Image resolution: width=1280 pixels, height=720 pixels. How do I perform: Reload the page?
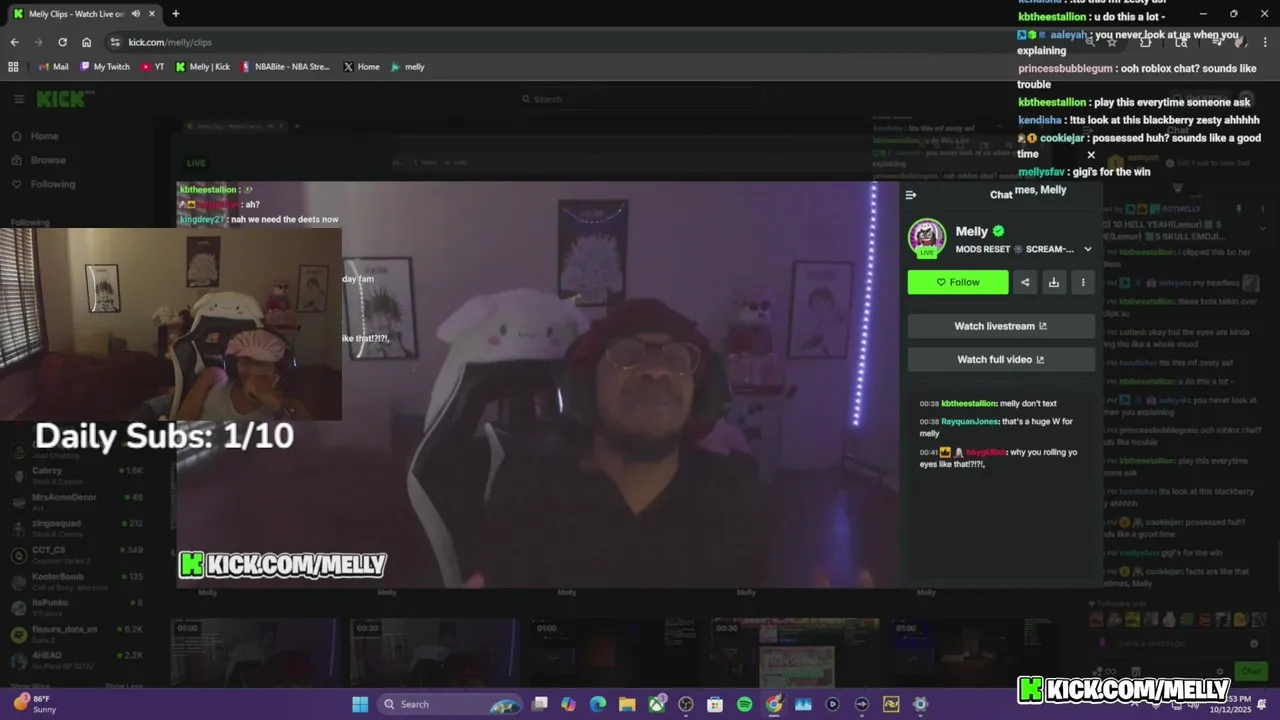(x=62, y=42)
